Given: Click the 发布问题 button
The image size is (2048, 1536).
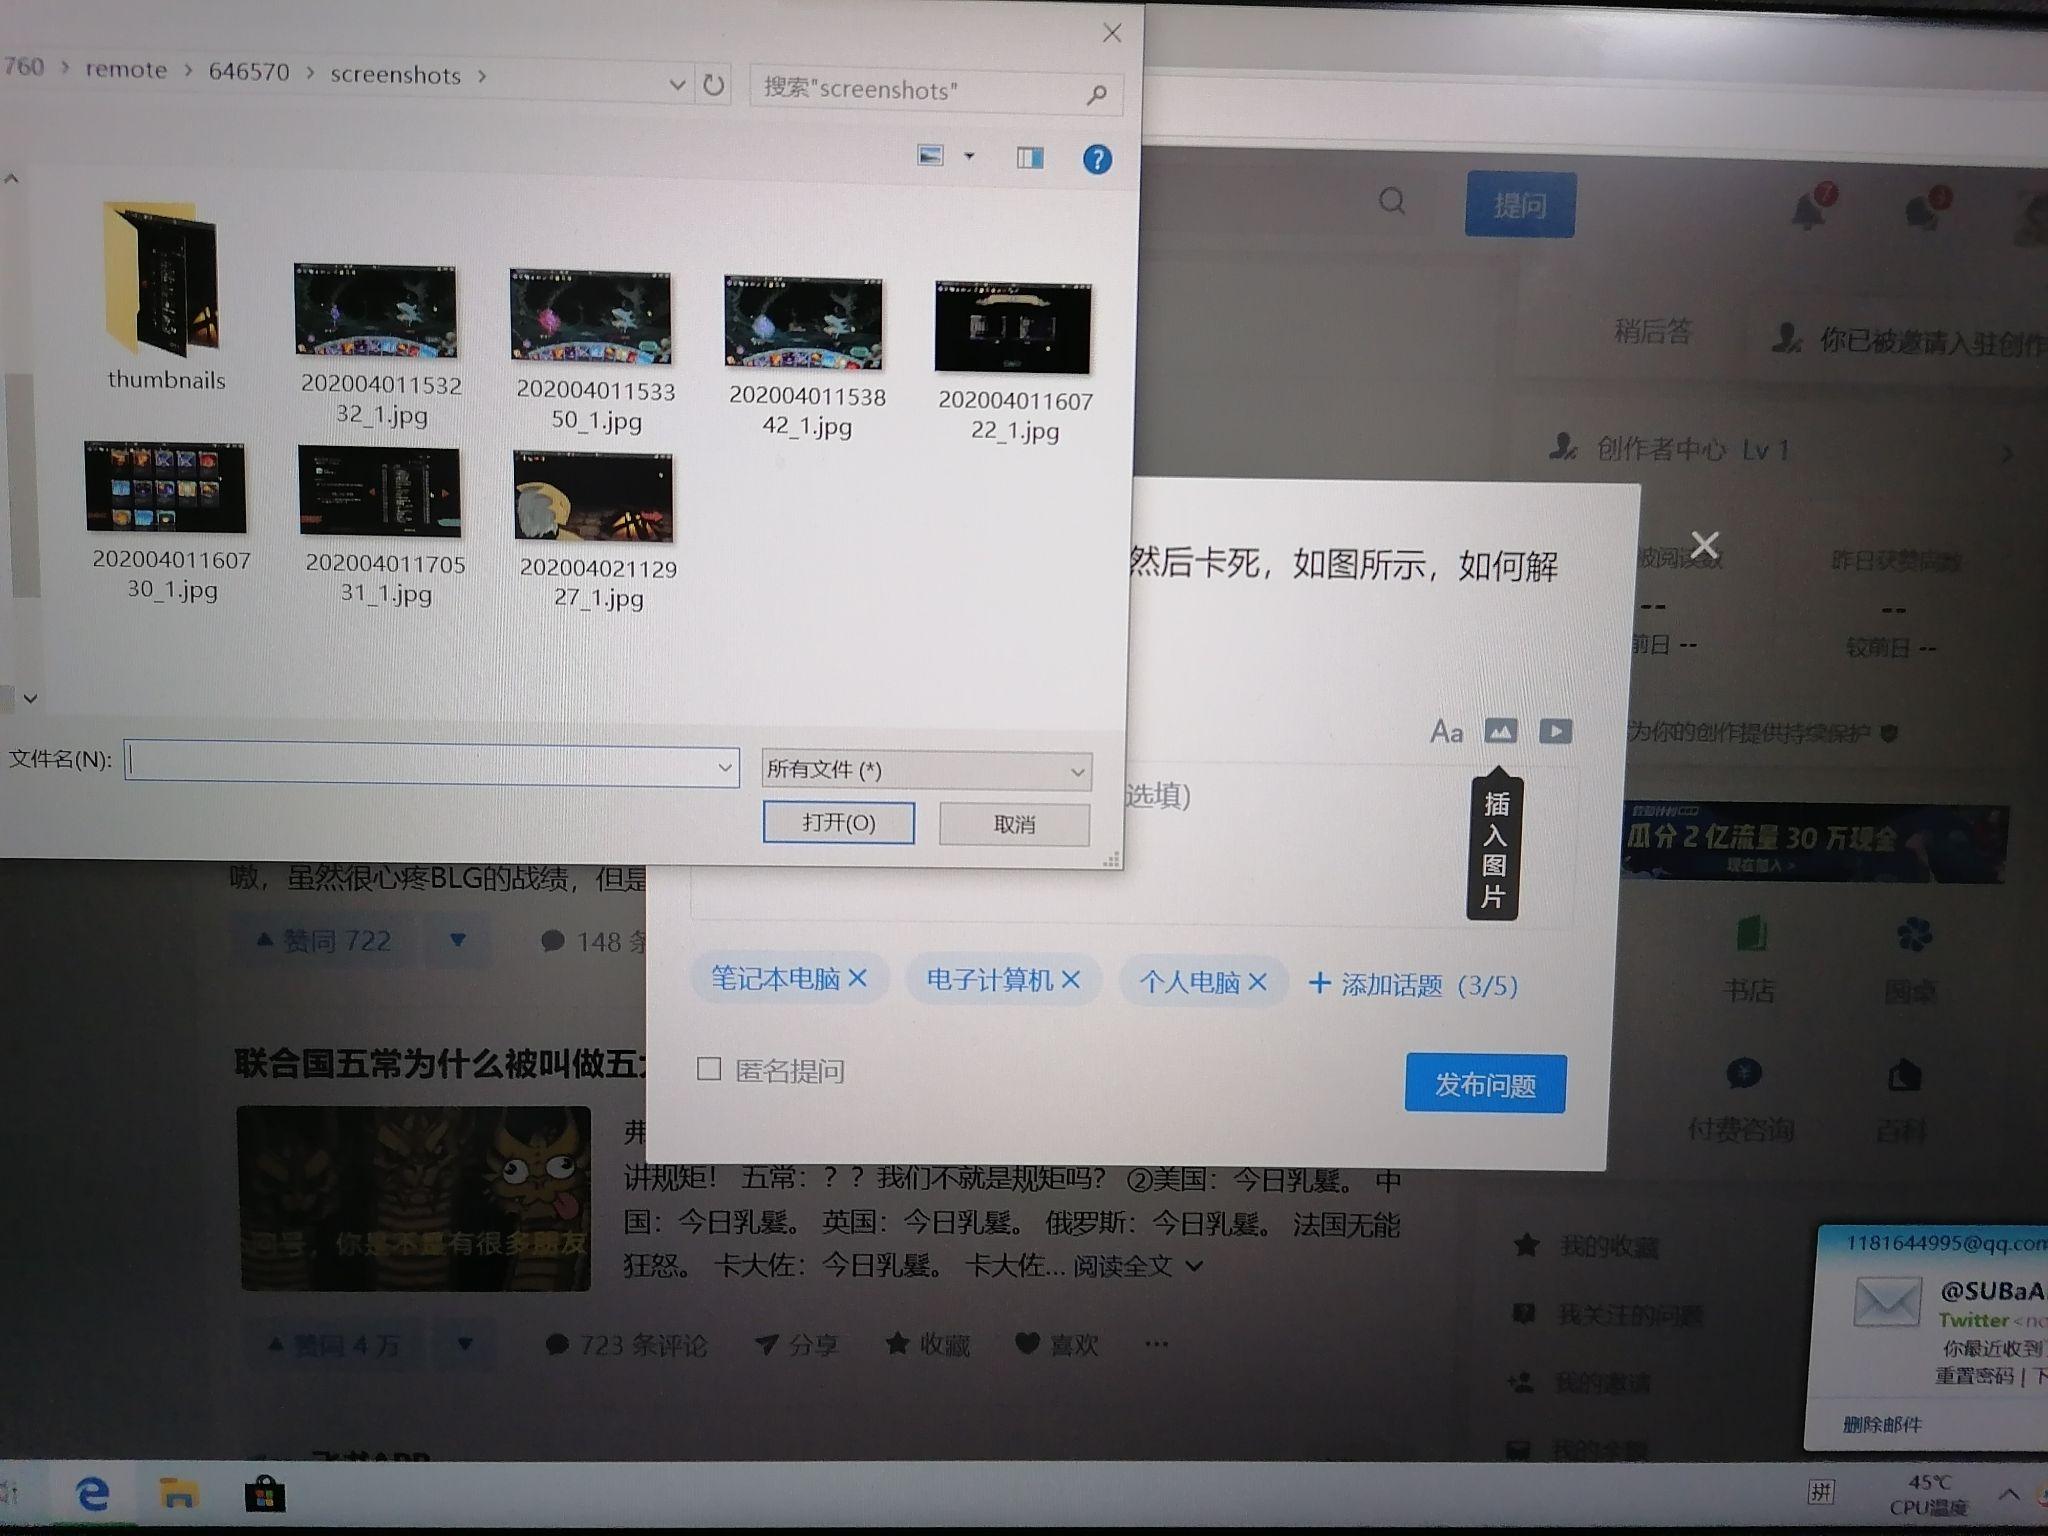Looking at the screenshot, I should click(x=1485, y=1084).
